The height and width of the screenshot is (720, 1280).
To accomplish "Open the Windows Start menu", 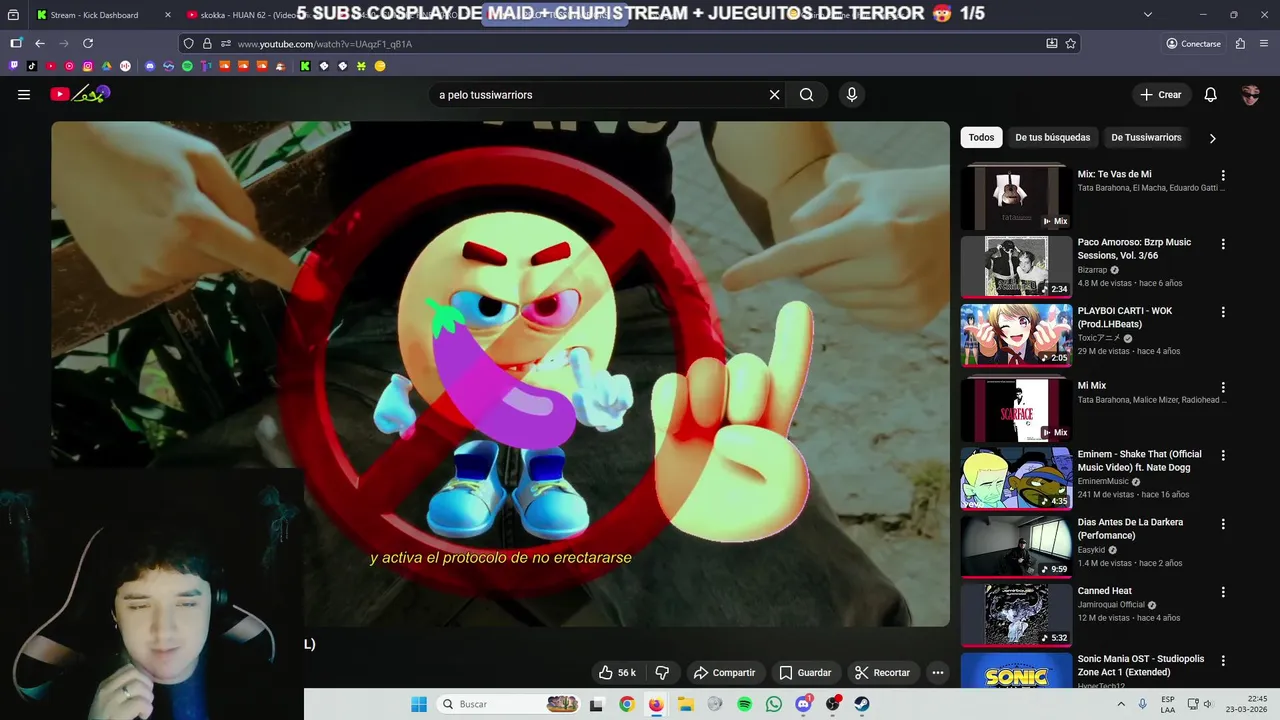I will click(419, 704).
